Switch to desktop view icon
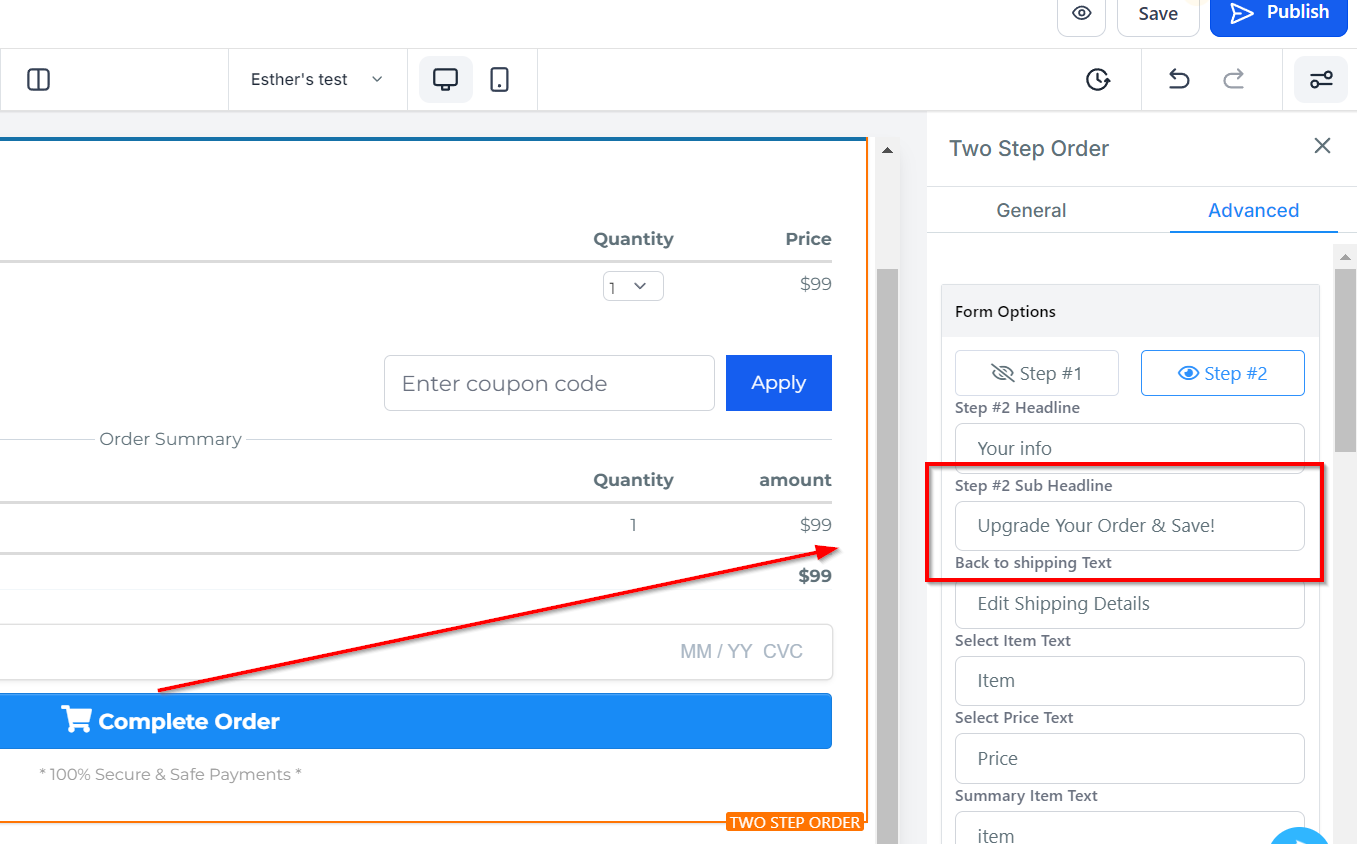 pos(445,79)
